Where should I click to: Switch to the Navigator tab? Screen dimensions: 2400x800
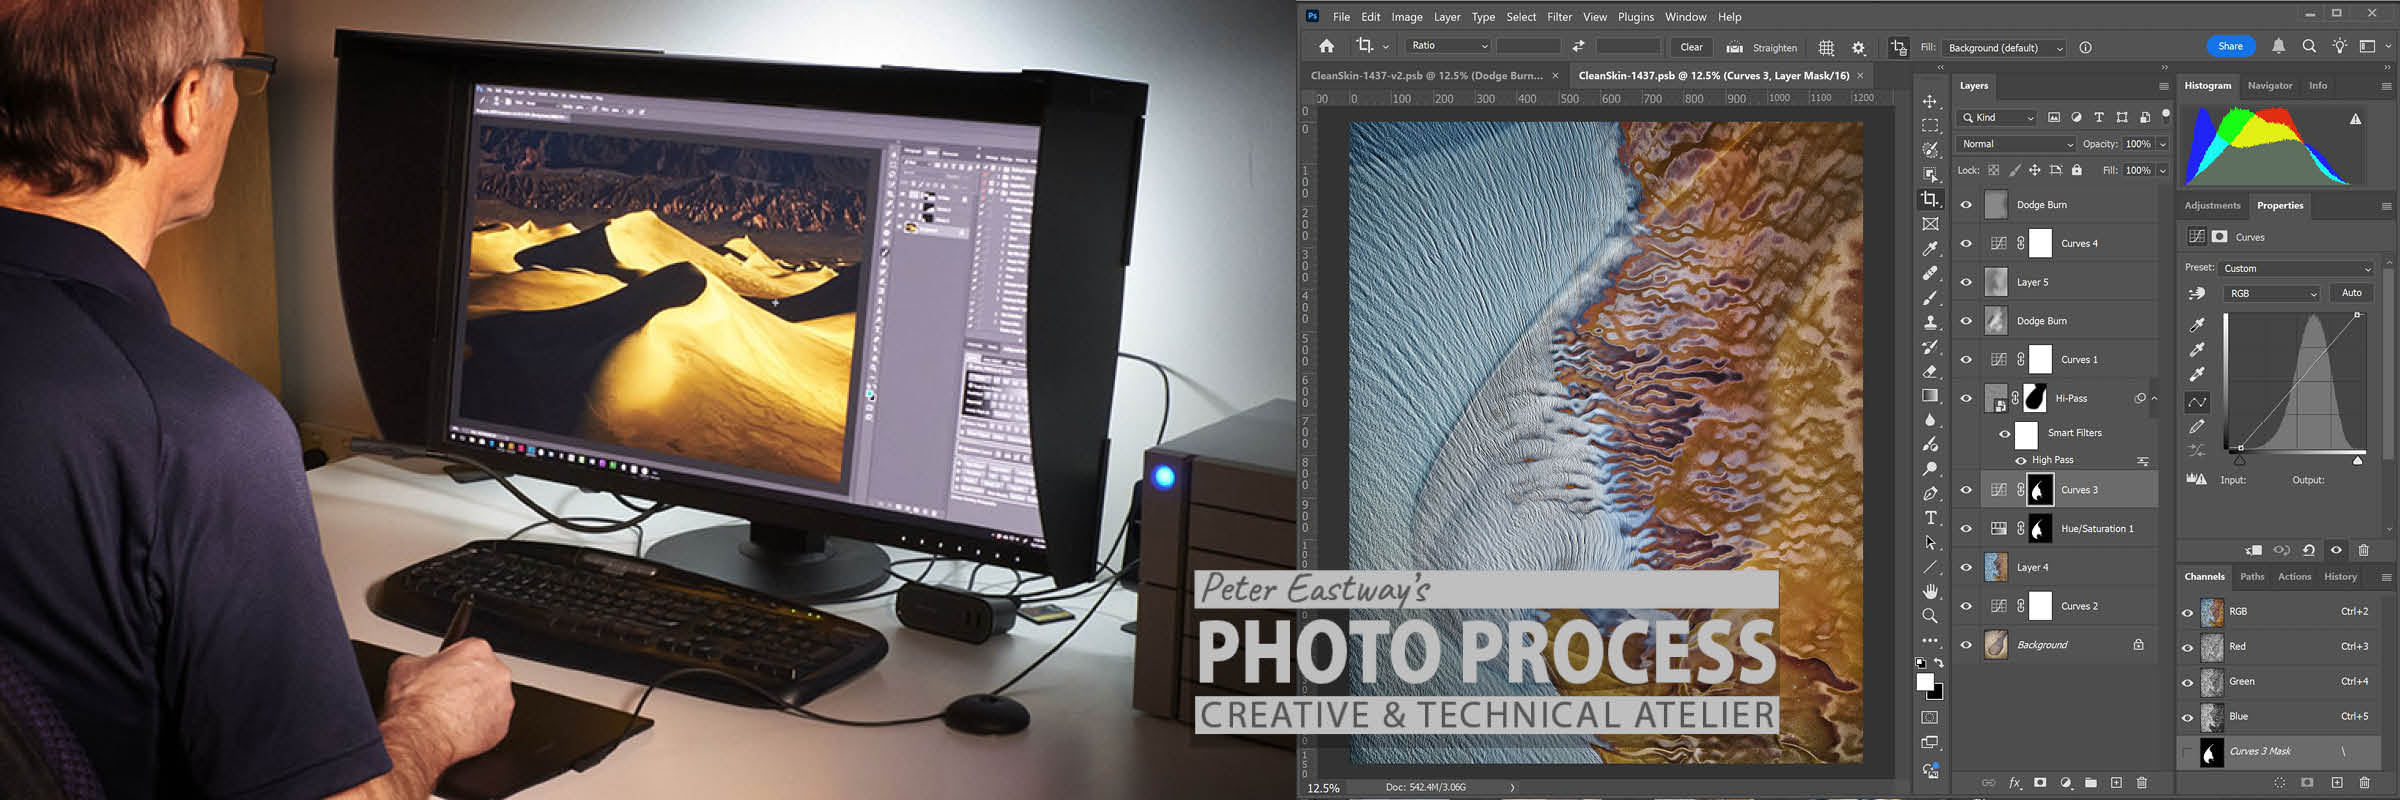pos(2269,86)
